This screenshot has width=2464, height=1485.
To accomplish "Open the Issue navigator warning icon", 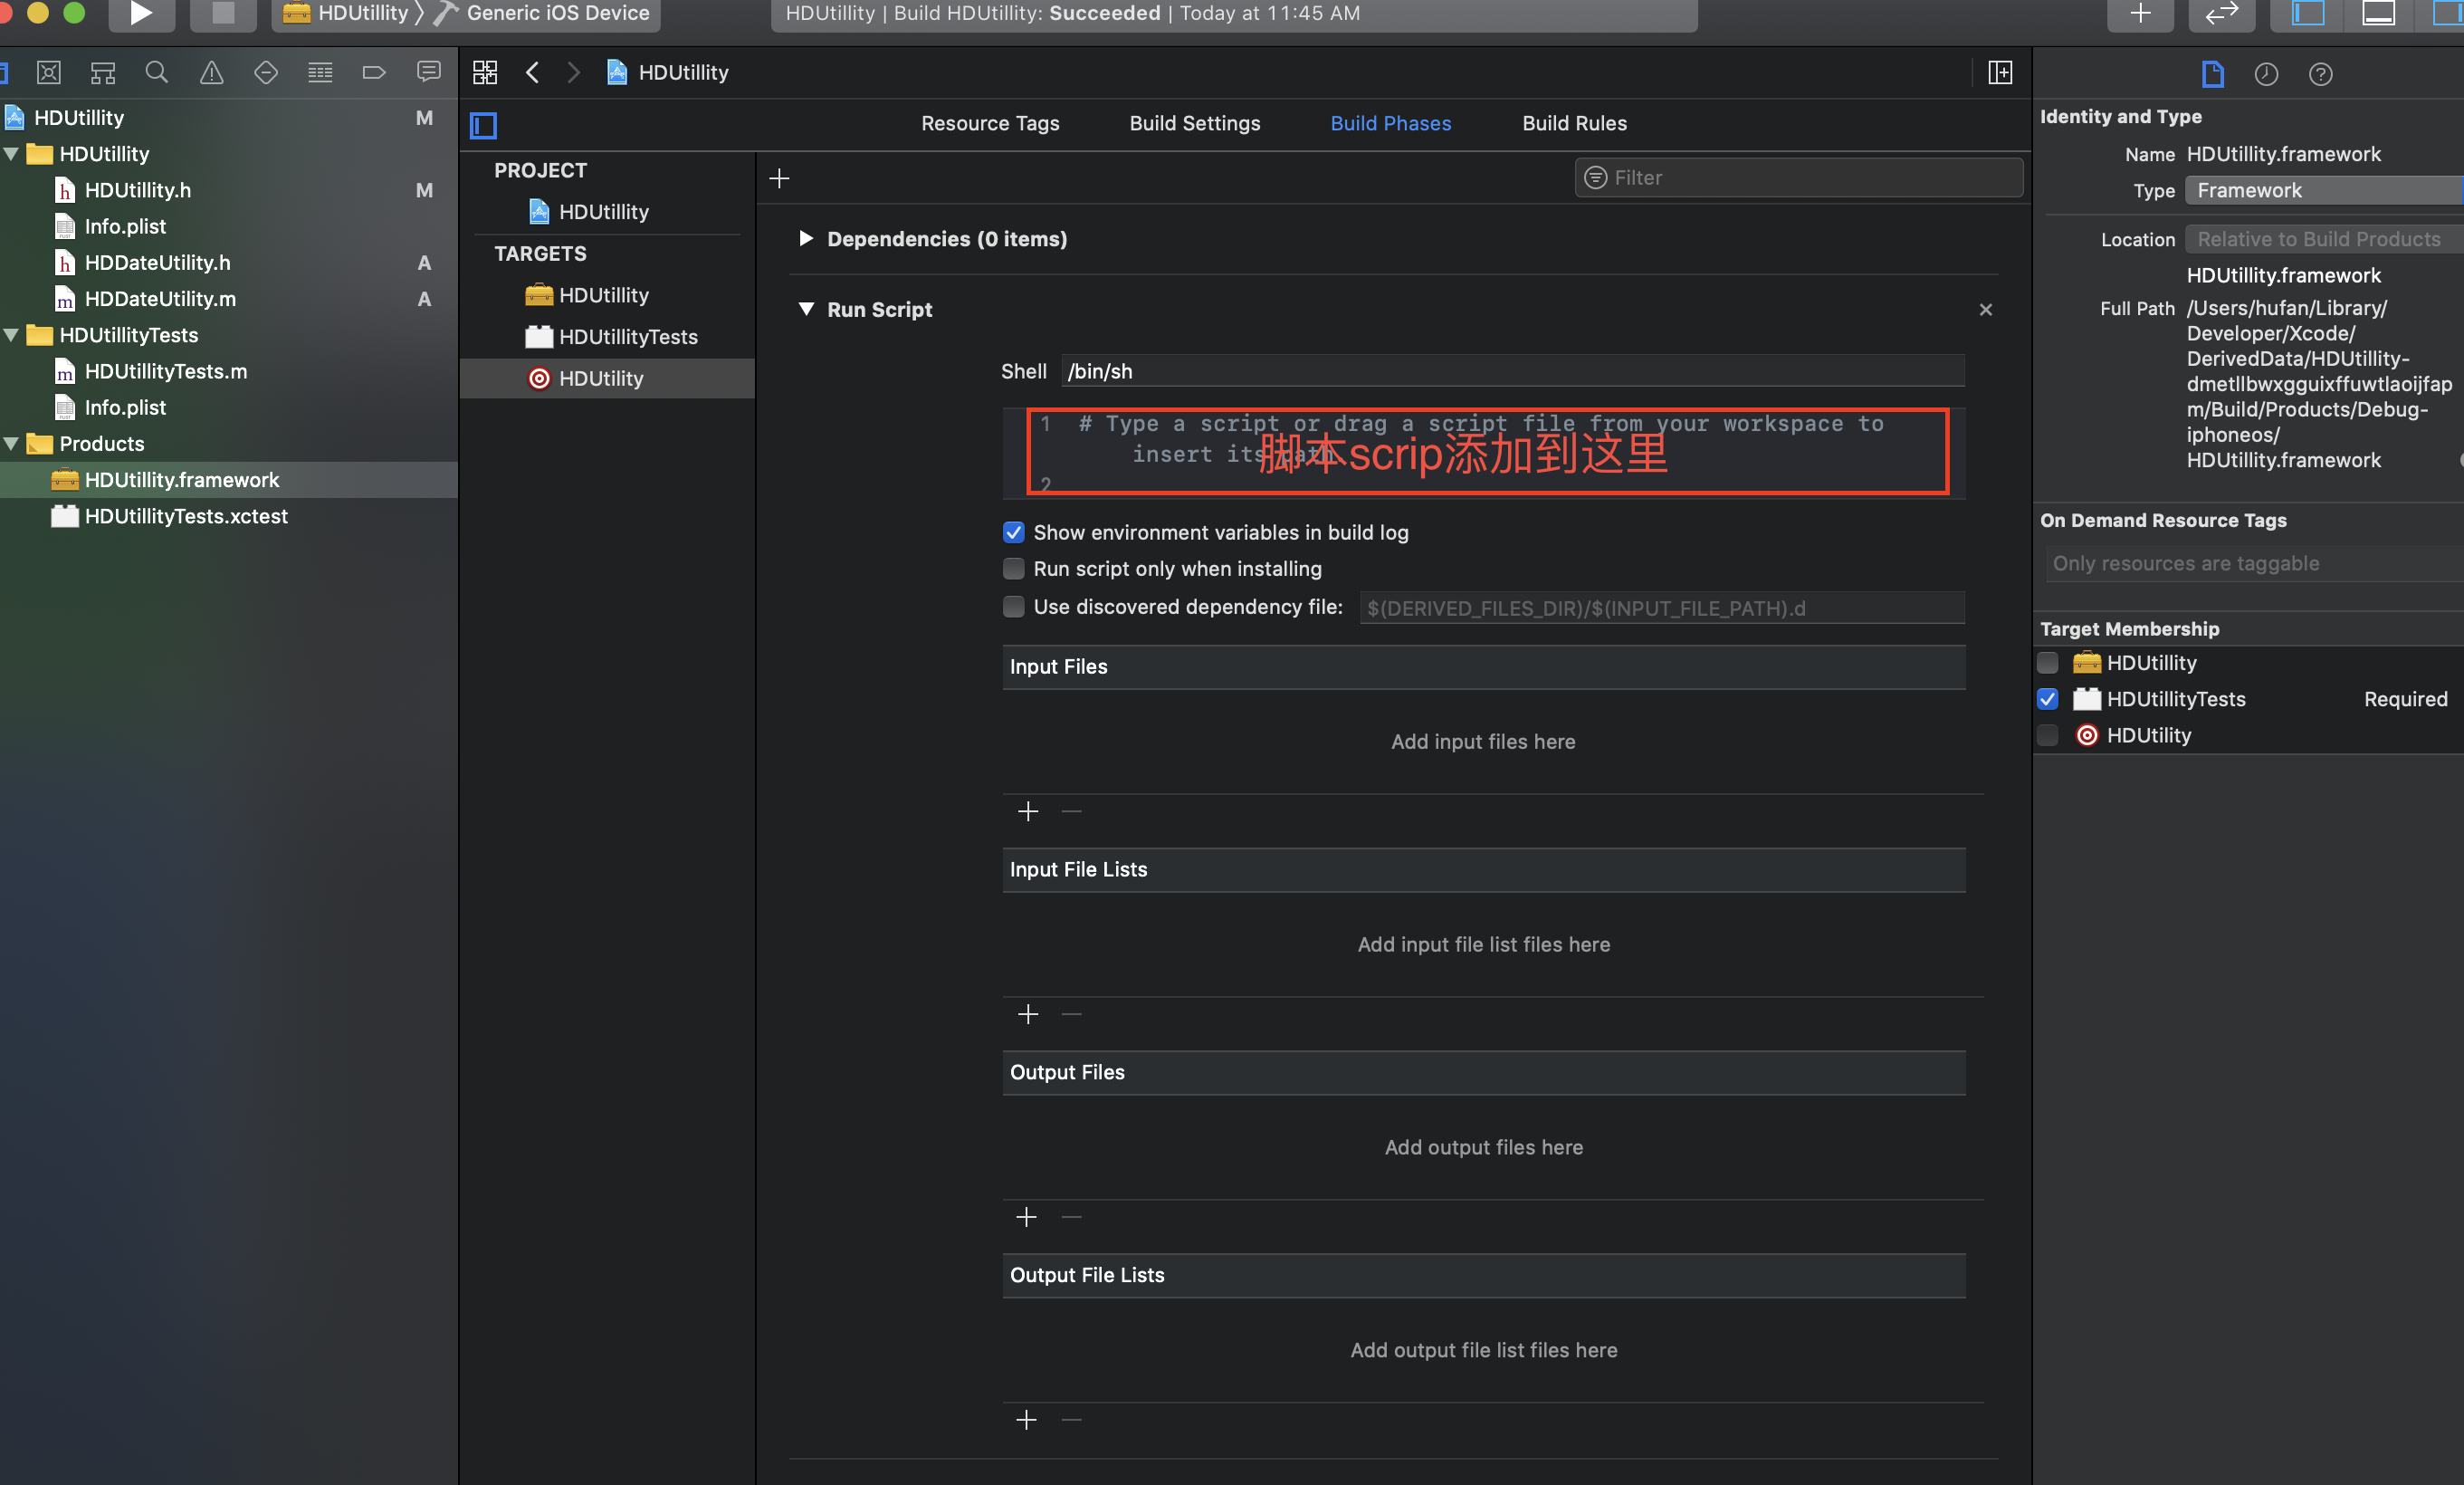I will coord(211,72).
